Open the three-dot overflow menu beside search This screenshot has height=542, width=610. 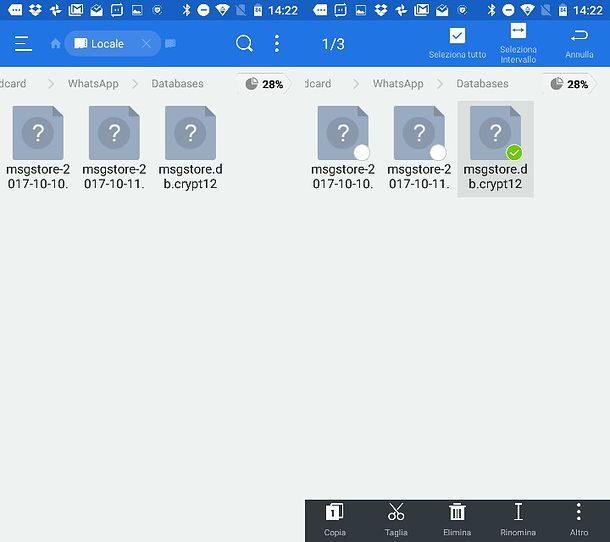pyautogui.click(x=277, y=44)
